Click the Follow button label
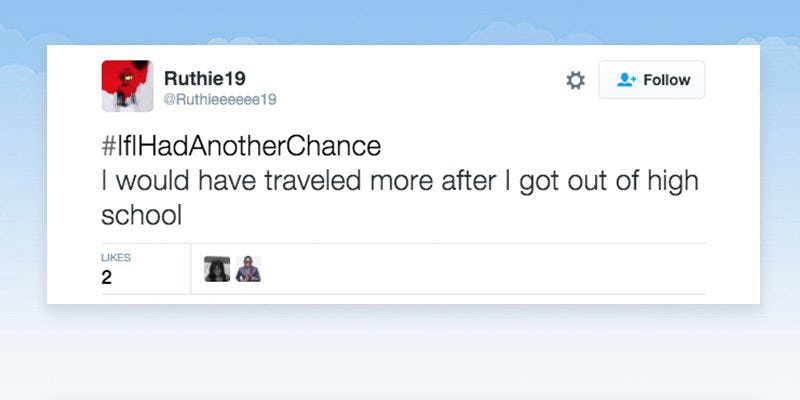 pyautogui.click(x=667, y=80)
